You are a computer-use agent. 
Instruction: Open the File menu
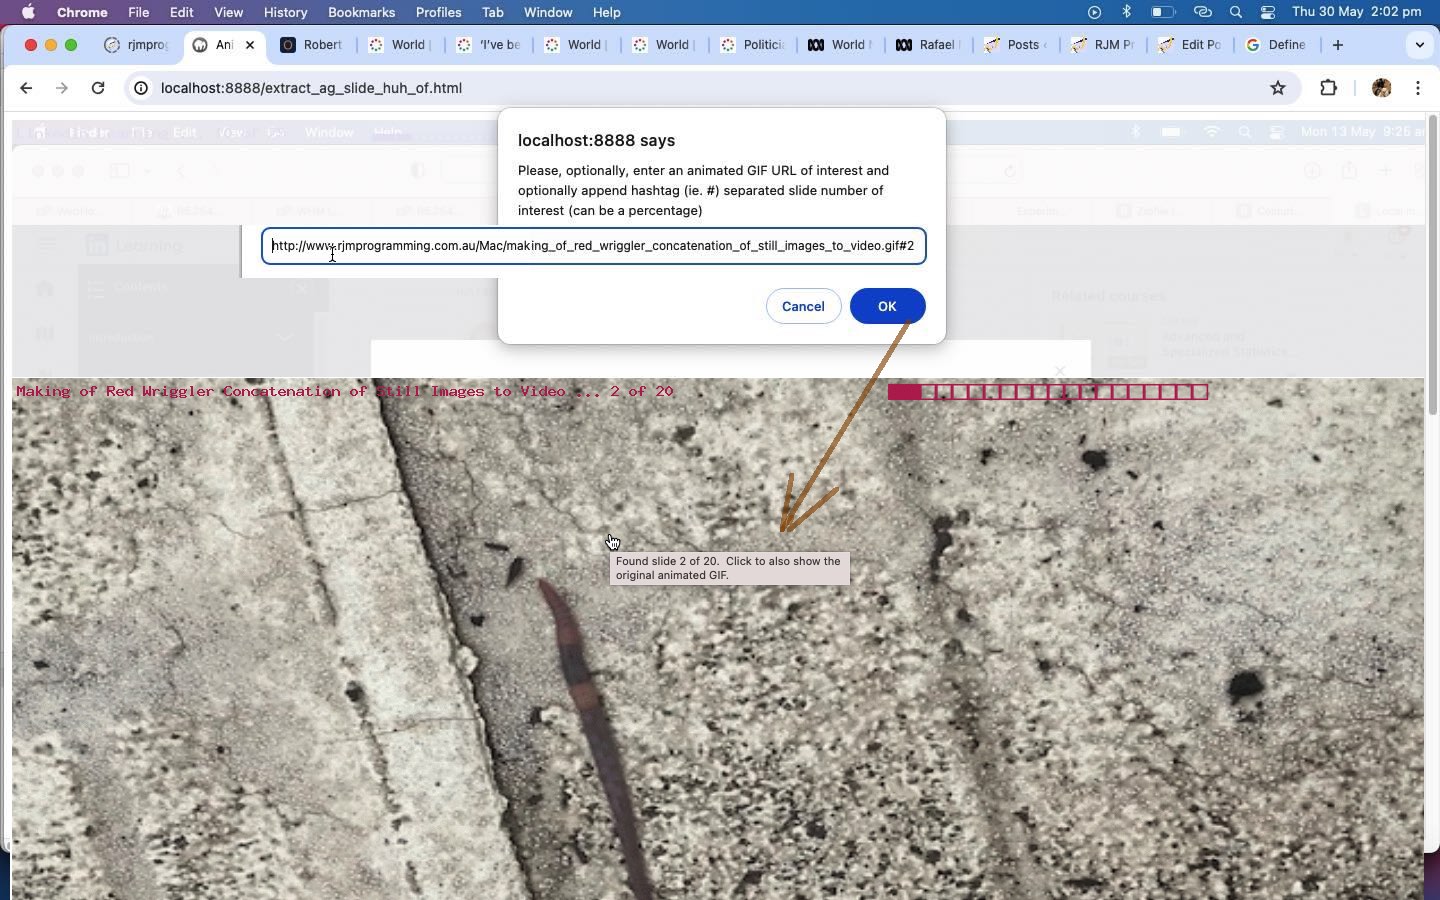click(x=139, y=12)
